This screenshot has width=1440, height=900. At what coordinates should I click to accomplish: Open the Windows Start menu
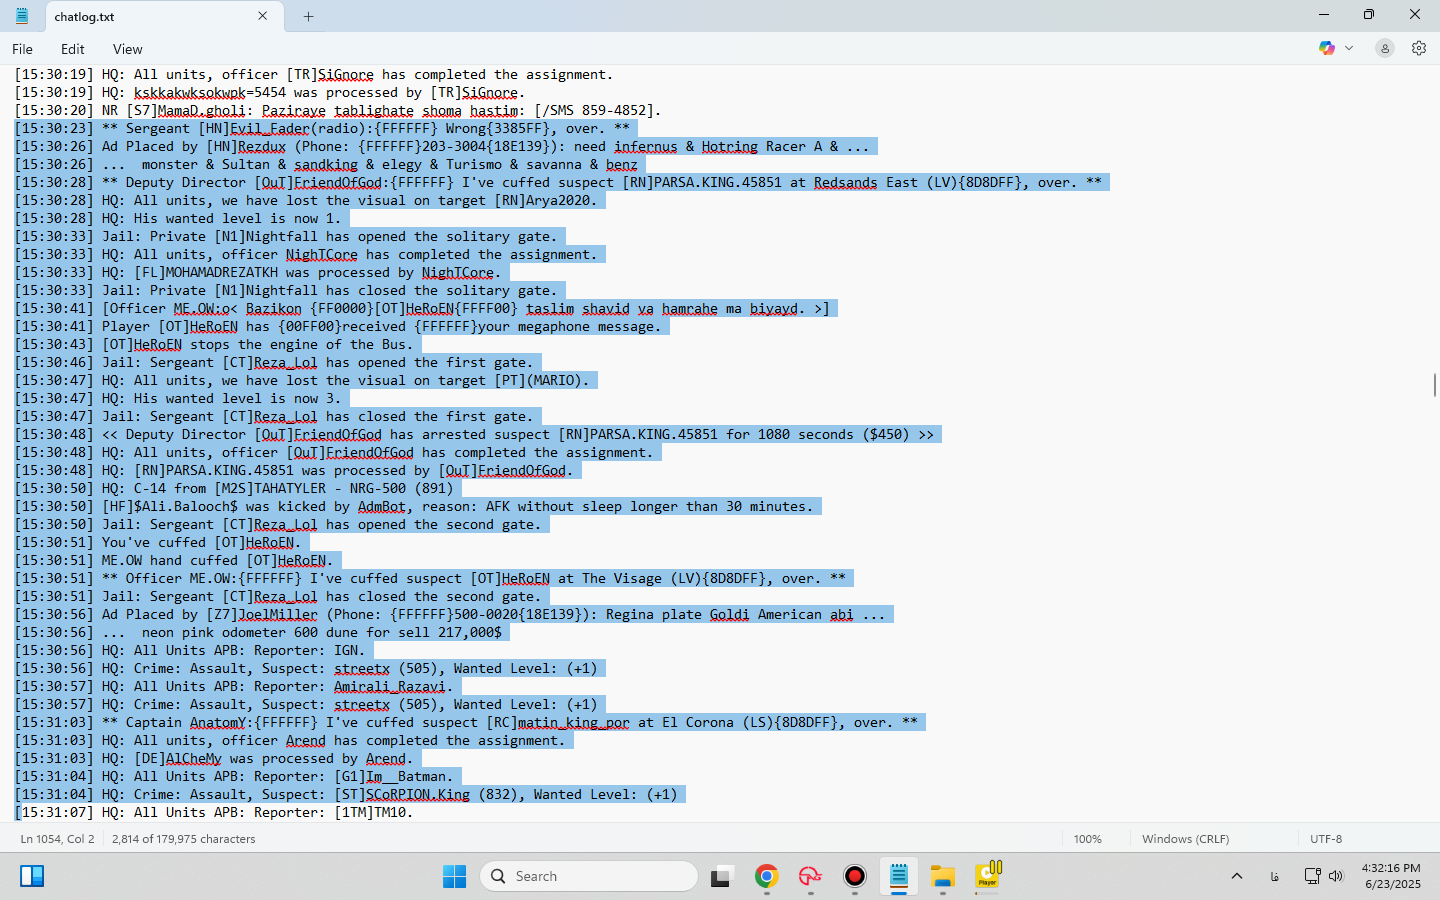454,877
